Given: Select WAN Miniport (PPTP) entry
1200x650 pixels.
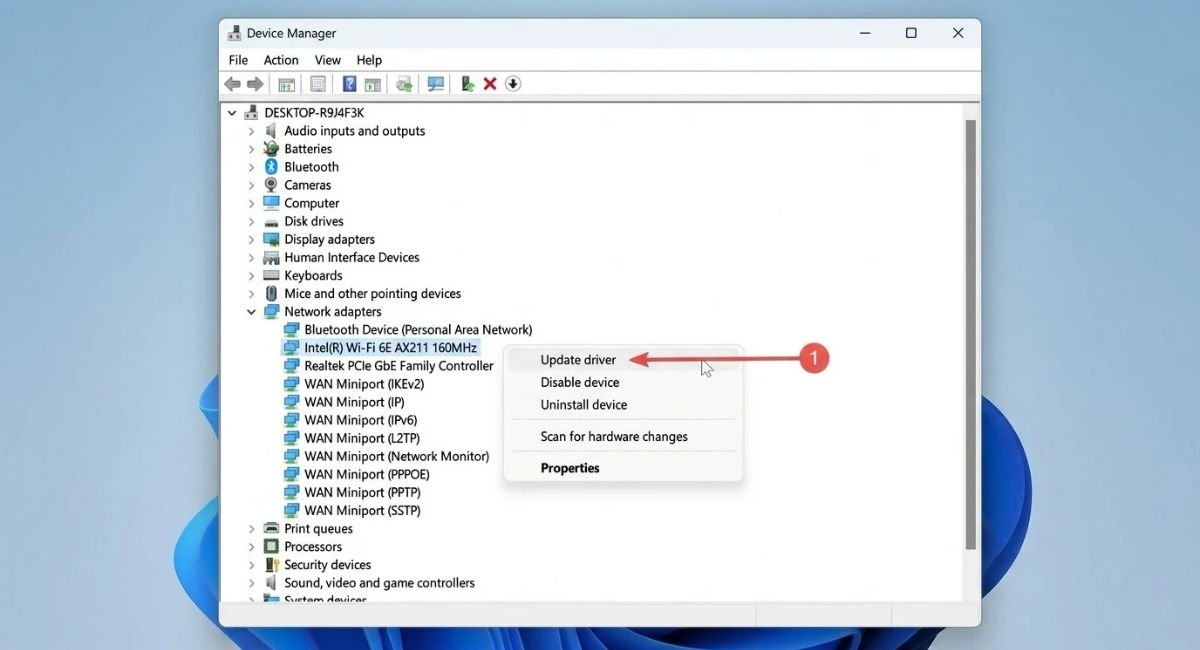Looking at the screenshot, I should pyautogui.click(x=362, y=492).
